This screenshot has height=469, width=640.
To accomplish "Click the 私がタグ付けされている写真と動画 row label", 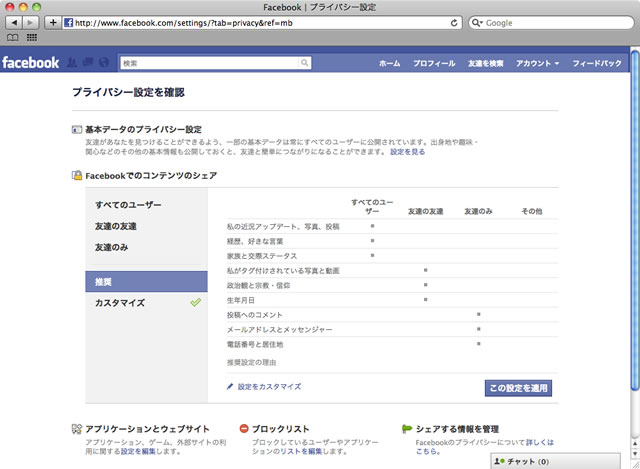I will (x=283, y=271).
